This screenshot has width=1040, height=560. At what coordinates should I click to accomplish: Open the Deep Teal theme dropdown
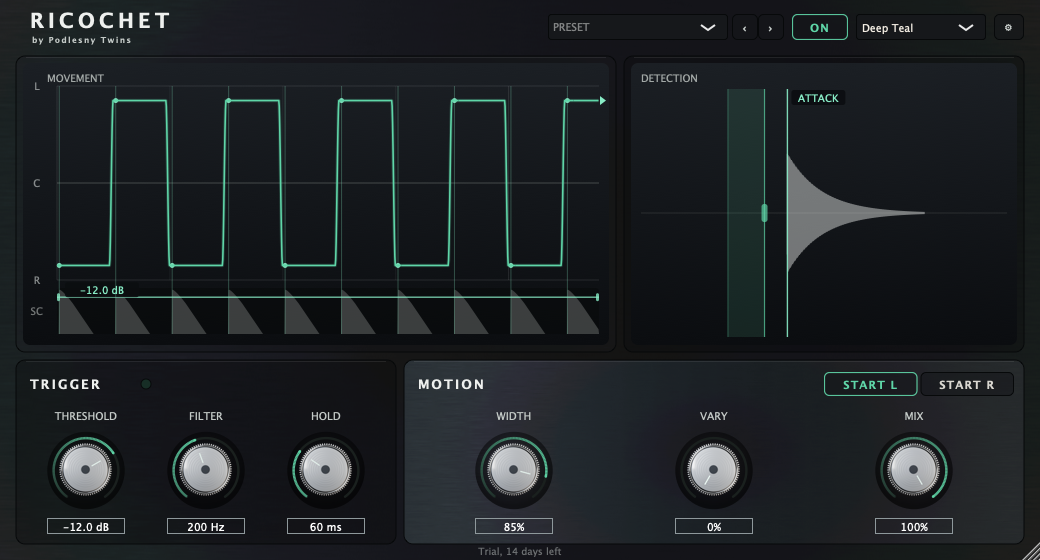pyautogui.click(x=921, y=28)
